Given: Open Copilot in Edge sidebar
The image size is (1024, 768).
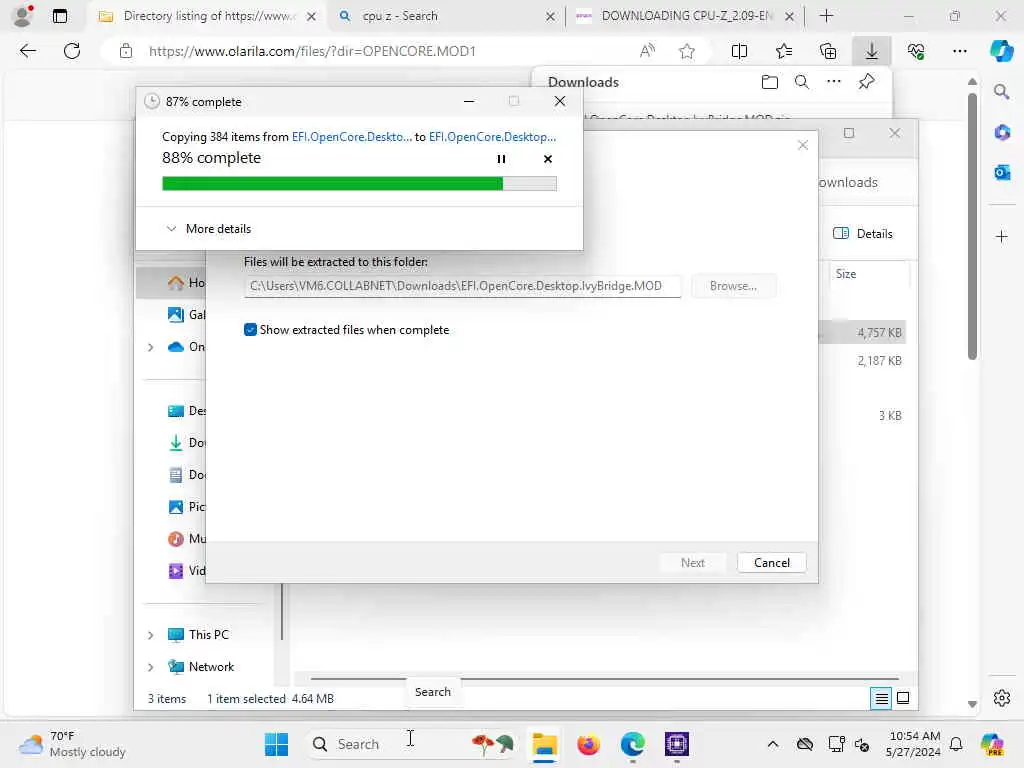Looking at the screenshot, I should pos(1001,51).
